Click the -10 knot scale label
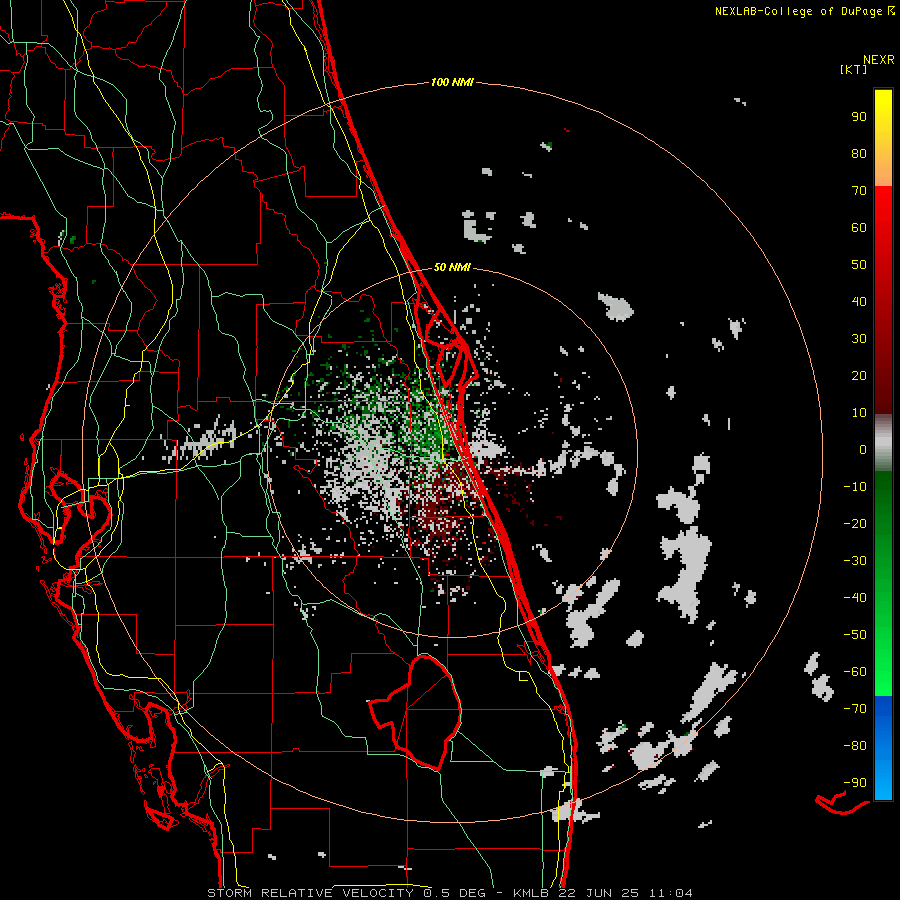The width and height of the screenshot is (900, 900). pyautogui.click(x=855, y=487)
